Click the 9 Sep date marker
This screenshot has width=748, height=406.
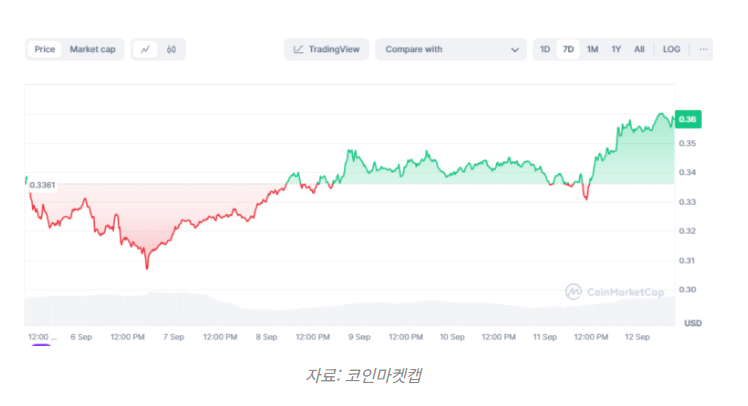tap(358, 337)
